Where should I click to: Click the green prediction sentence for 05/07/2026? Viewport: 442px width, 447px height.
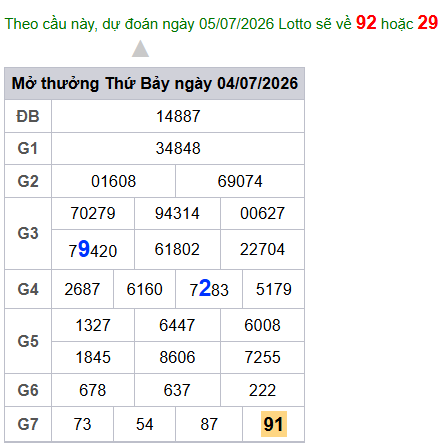pos(221,23)
